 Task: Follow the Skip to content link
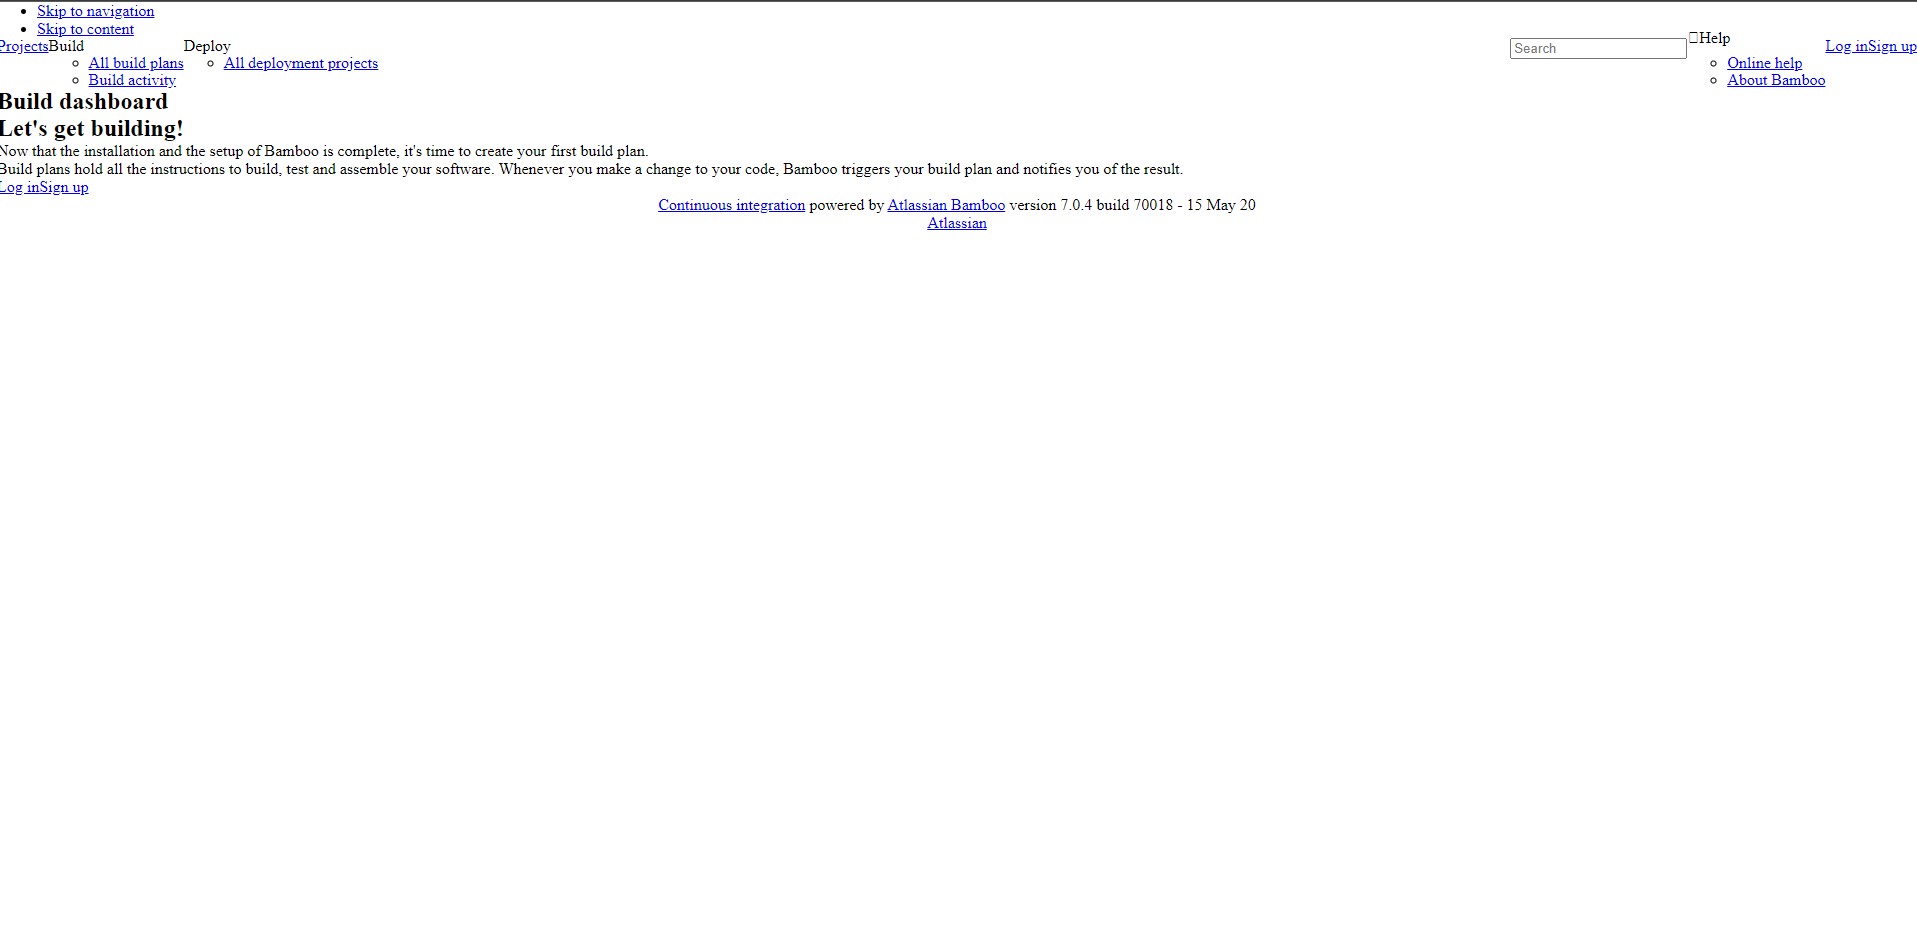pos(85,29)
